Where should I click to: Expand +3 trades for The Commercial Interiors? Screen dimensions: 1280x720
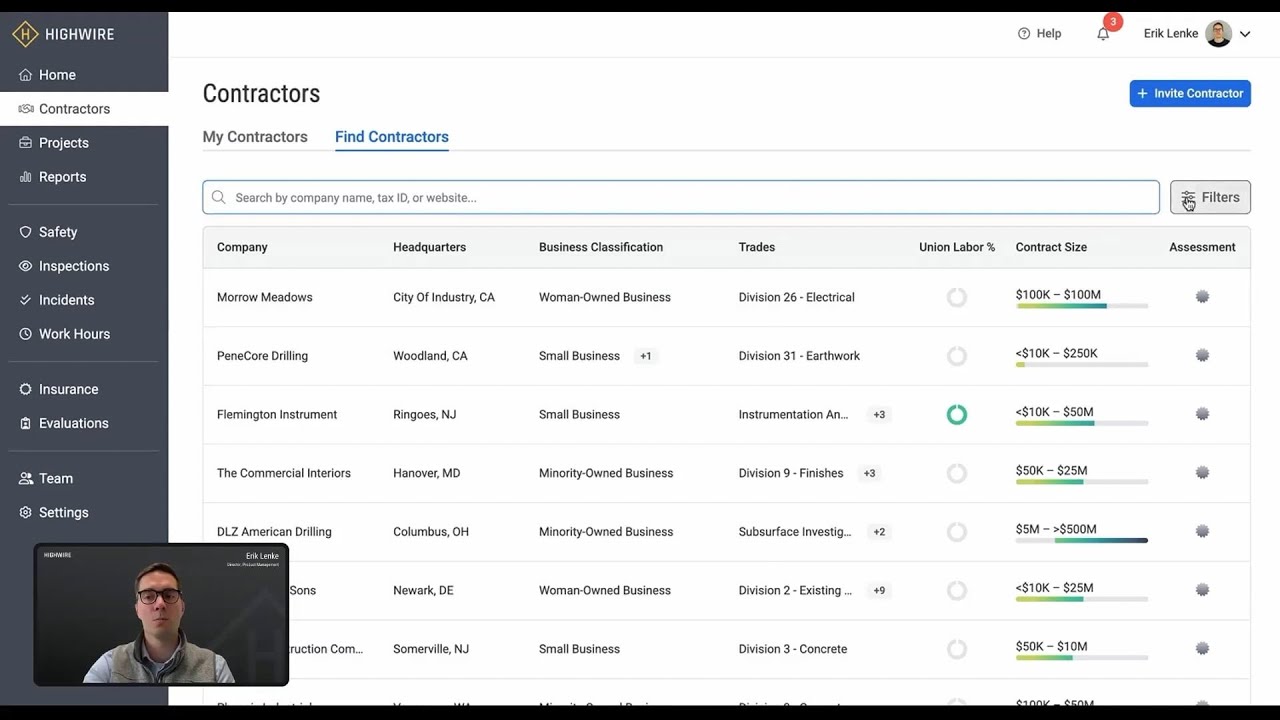tap(869, 473)
